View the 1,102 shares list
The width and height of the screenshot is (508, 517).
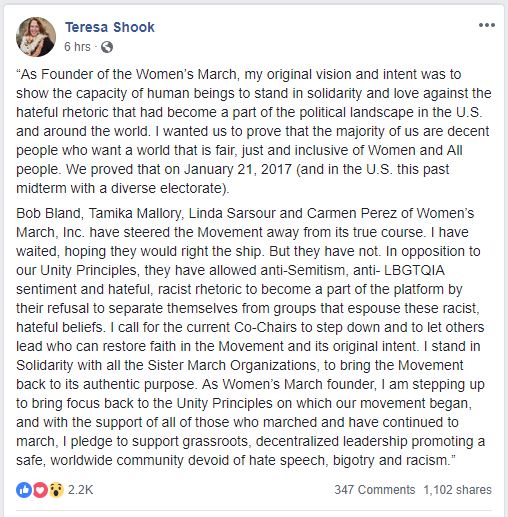point(457,490)
